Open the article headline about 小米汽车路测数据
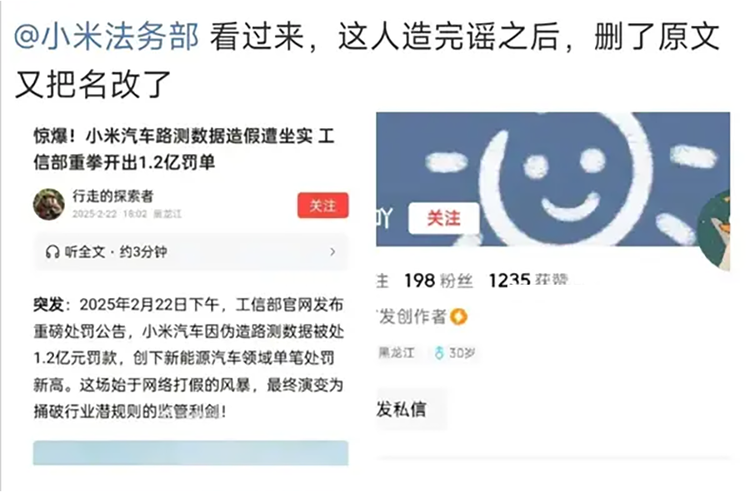The image size is (750, 492). tap(184, 150)
